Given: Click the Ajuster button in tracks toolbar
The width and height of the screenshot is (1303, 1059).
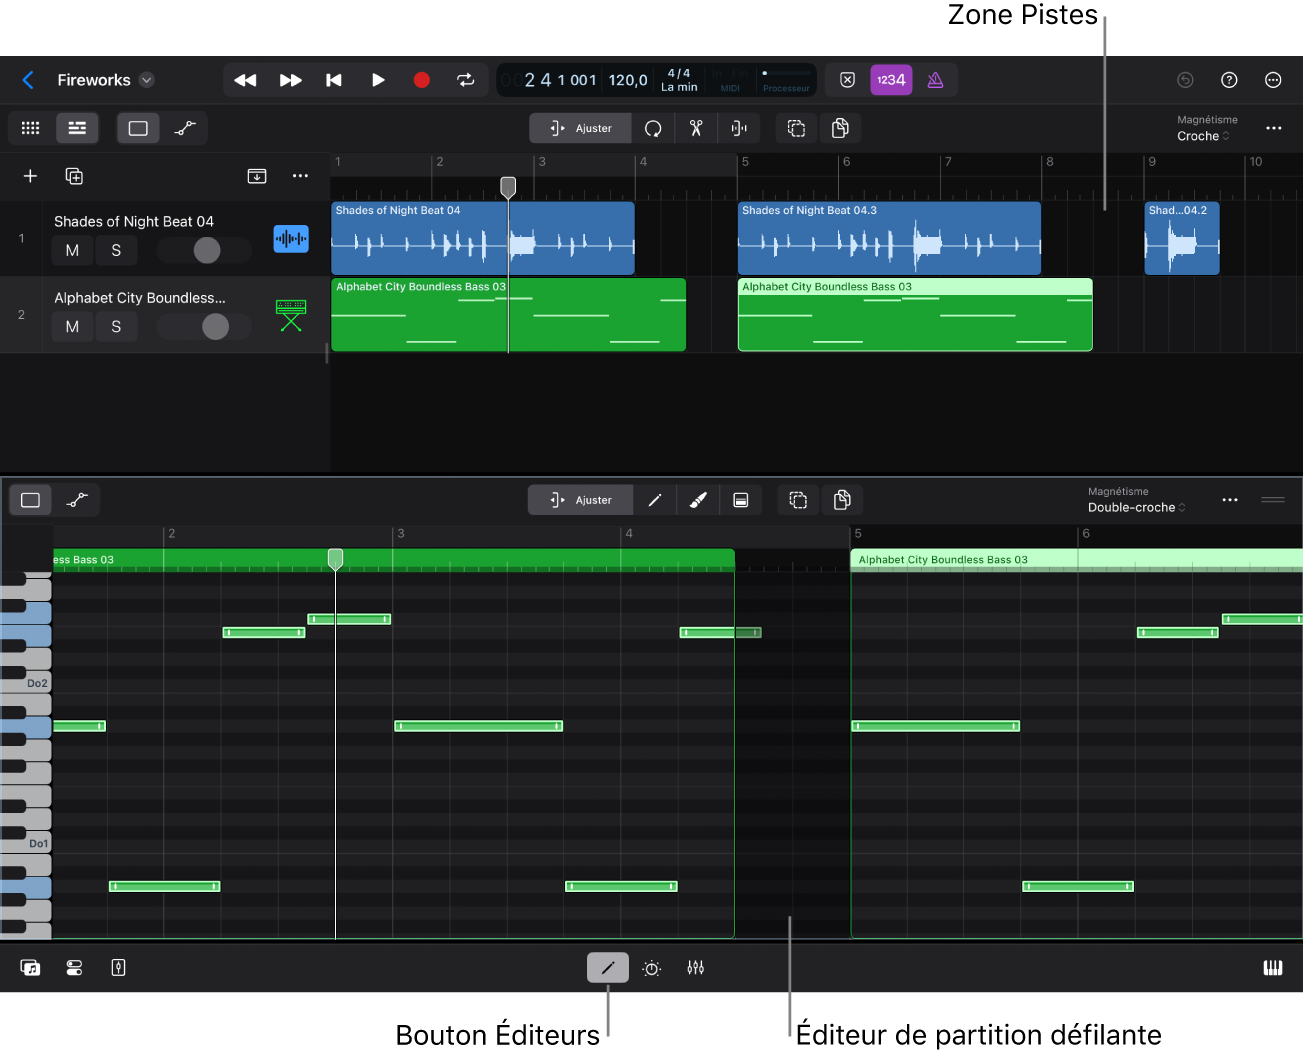Looking at the screenshot, I should coord(581,128).
